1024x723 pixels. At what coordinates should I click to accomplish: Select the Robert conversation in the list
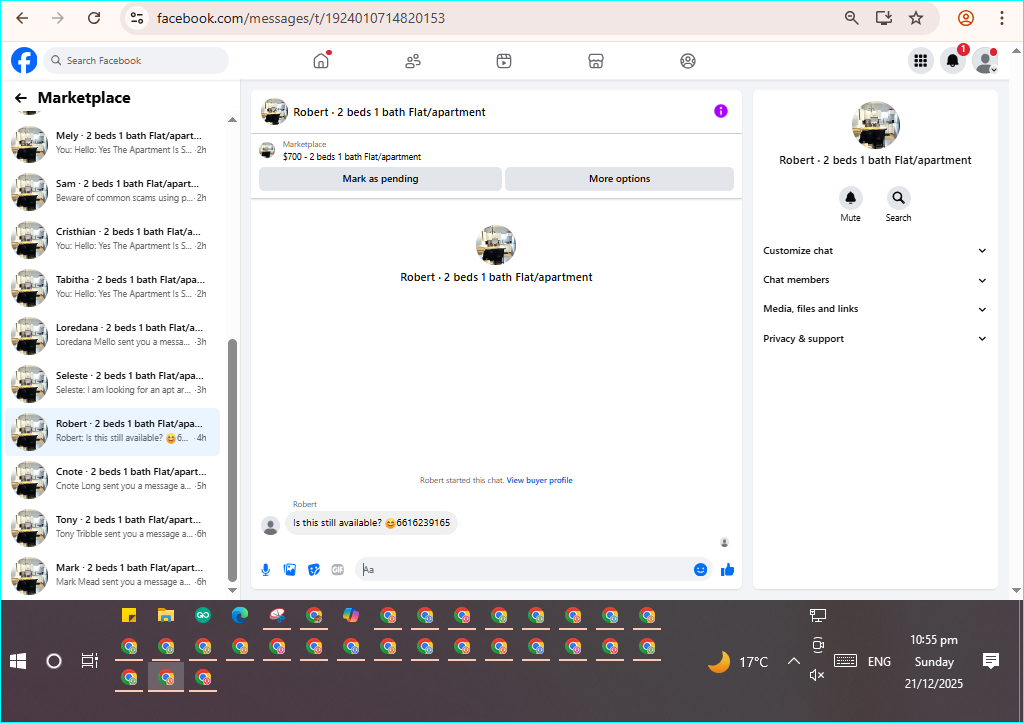tap(112, 432)
